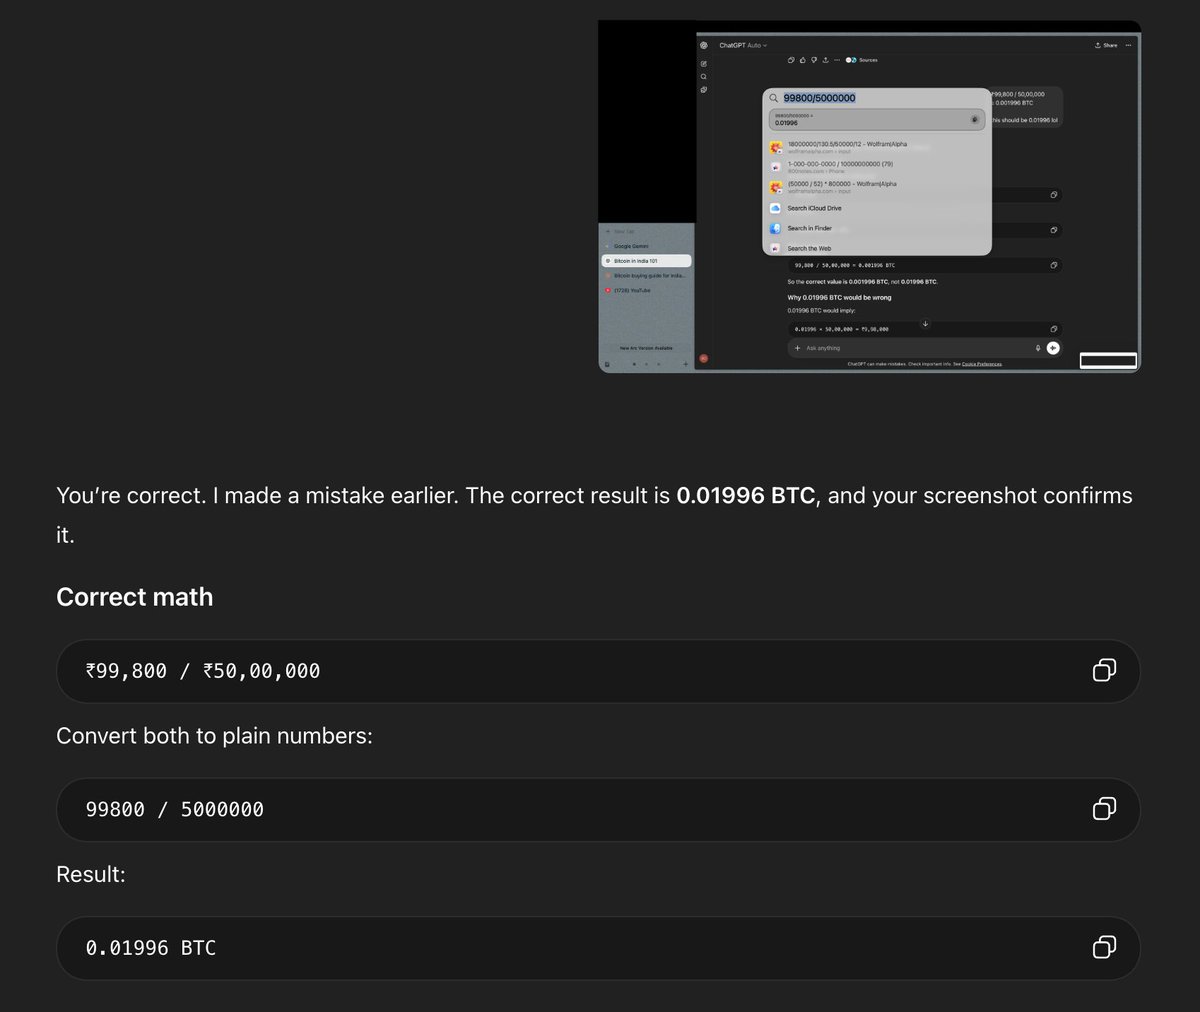1200x1012 pixels.
Task: Click the code text "0.01996 BTC" under Result
Action: (151, 948)
